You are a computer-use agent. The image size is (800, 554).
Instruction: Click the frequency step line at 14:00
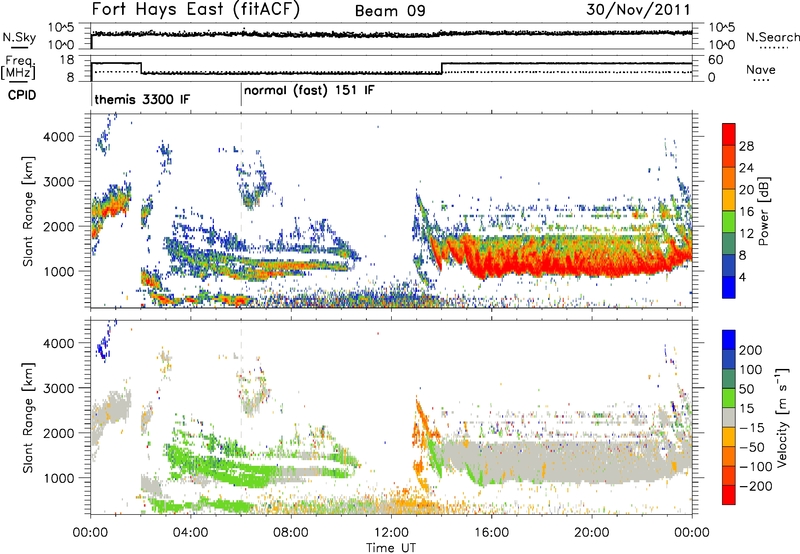pyautogui.click(x=442, y=68)
